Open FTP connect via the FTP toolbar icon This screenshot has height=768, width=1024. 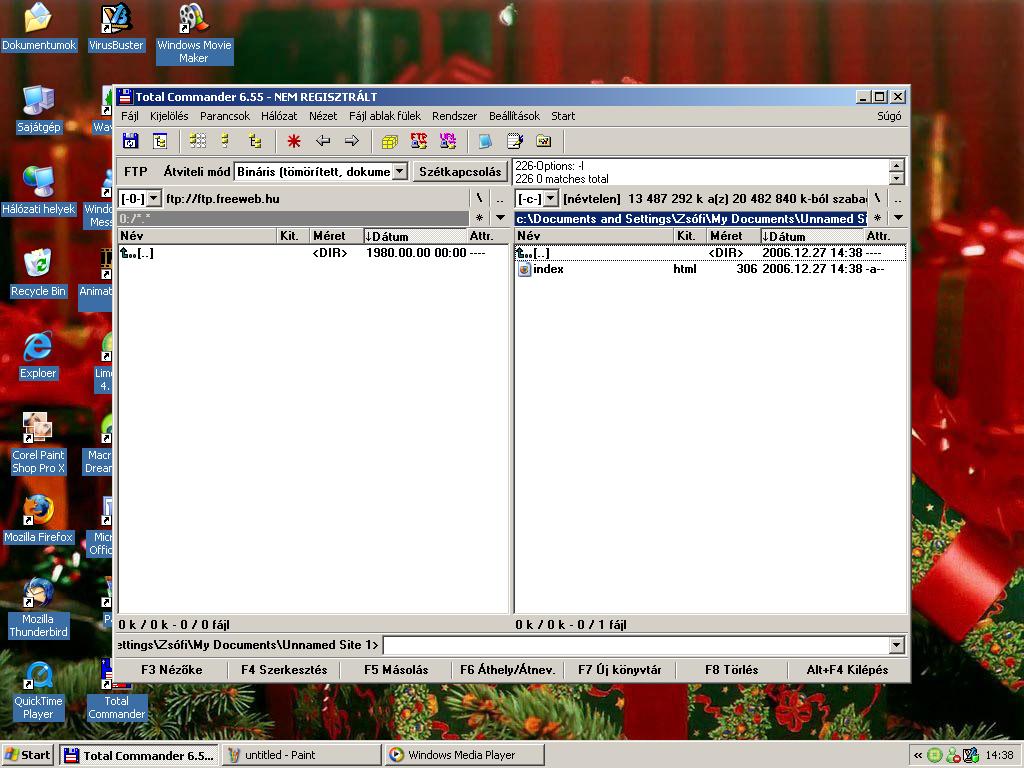pos(418,141)
